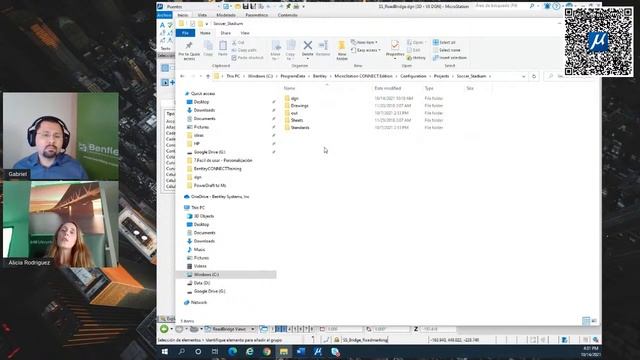Click 'Projects' in the address path
The image size is (640, 360).
click(x=441, y=76)
